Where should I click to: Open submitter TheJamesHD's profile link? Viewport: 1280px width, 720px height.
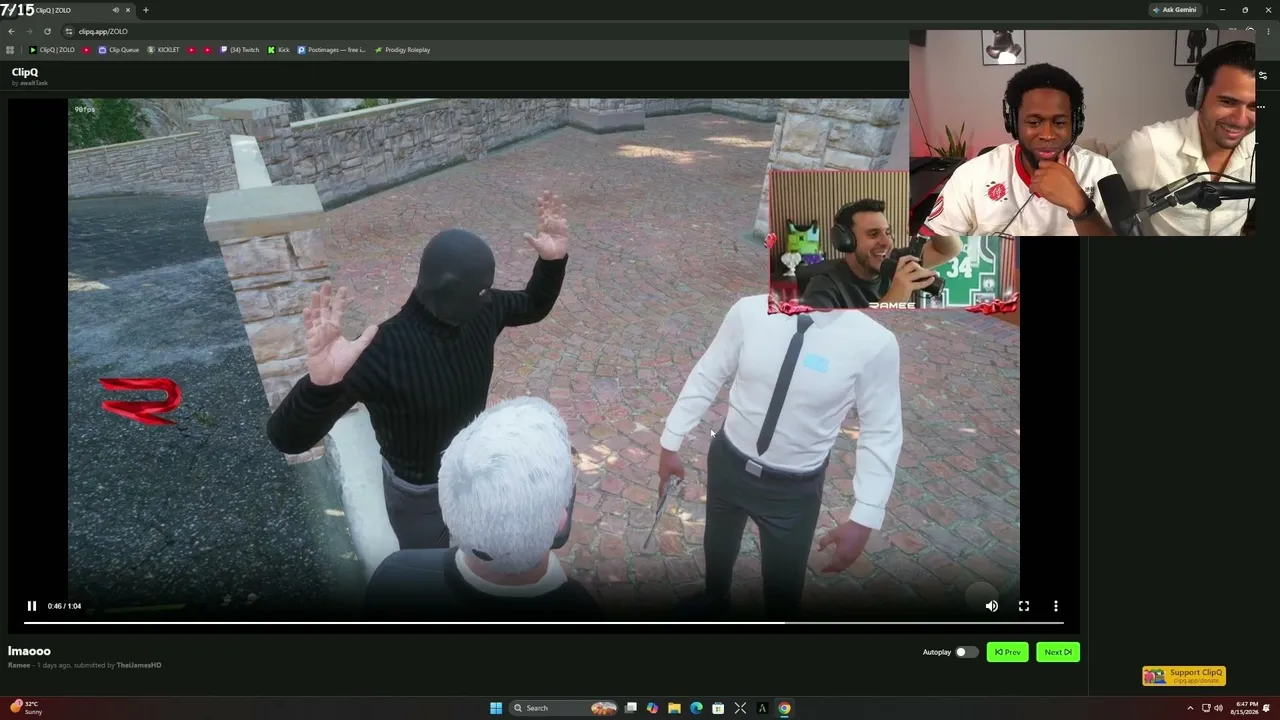tap(139, 665)
